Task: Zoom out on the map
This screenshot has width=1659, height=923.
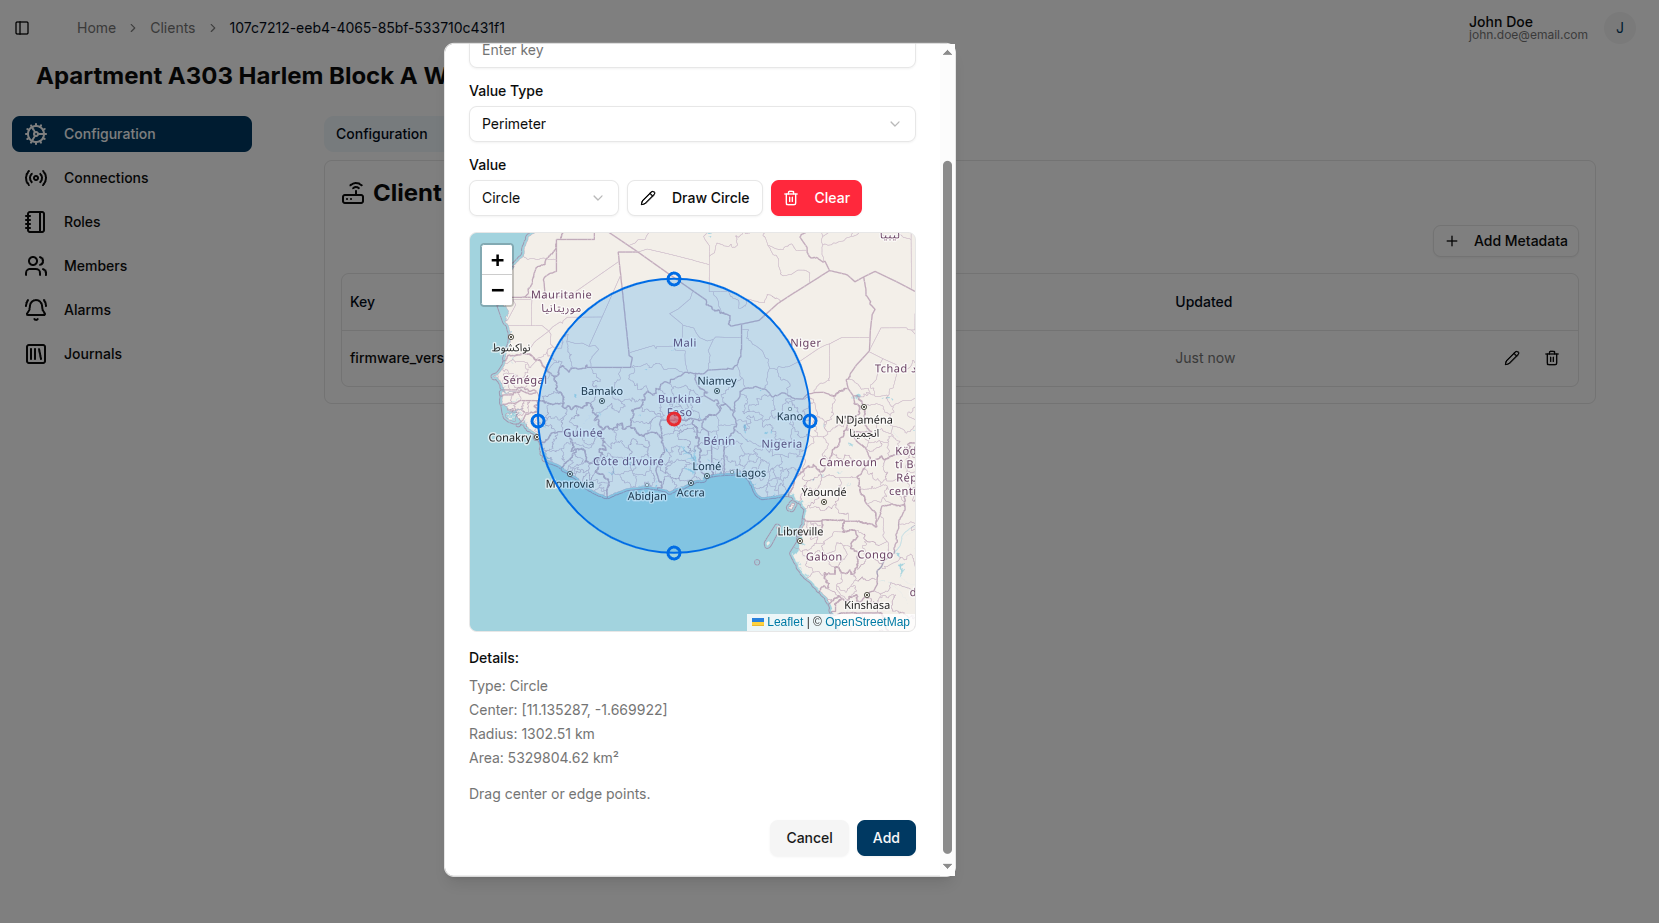Action: click(x=497, y=290)
